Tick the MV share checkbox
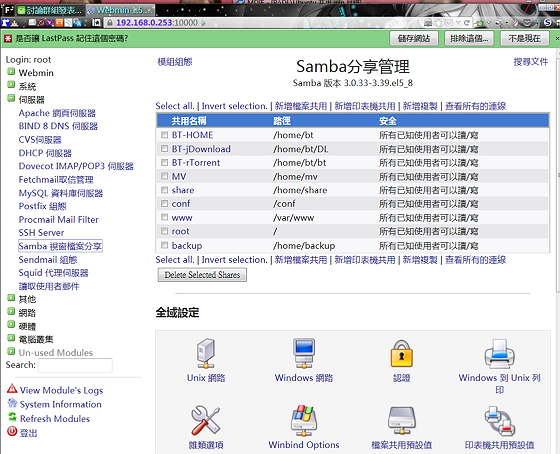This screenshot has height=454, width=560. (x=164, y=176)
